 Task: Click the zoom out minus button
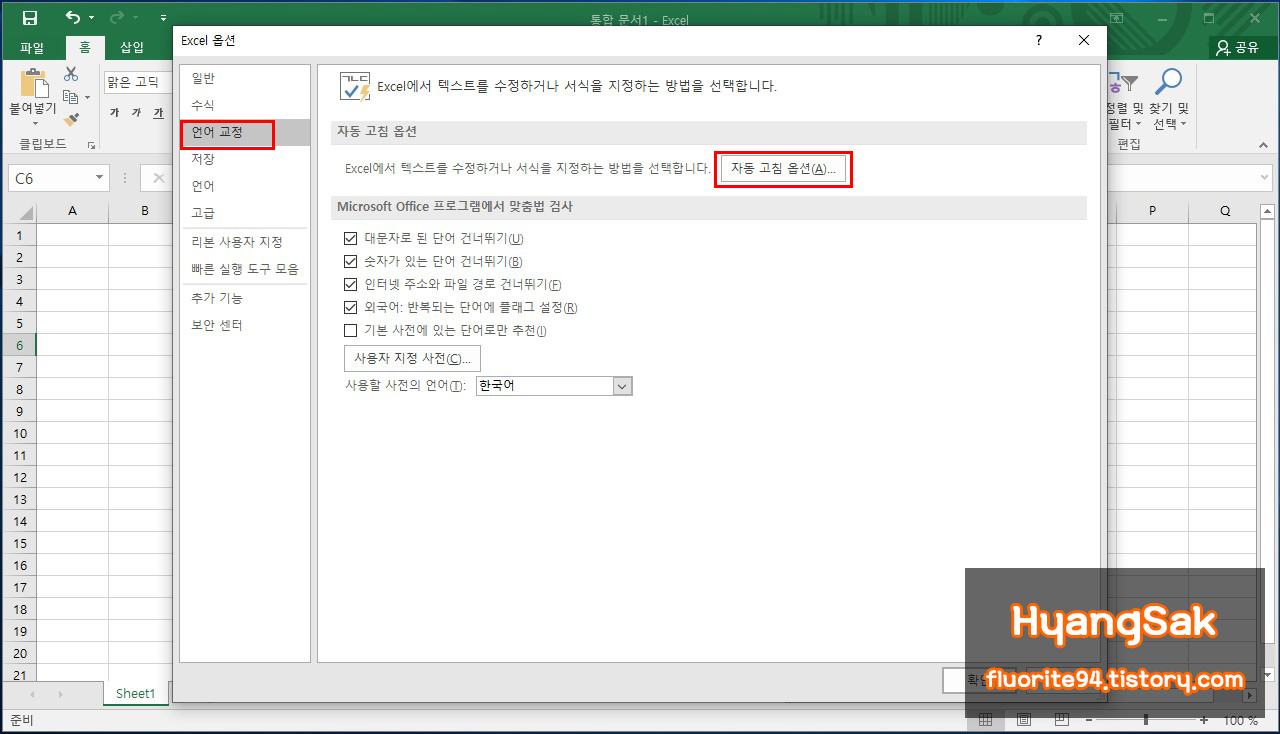[x=1089, y=720]
